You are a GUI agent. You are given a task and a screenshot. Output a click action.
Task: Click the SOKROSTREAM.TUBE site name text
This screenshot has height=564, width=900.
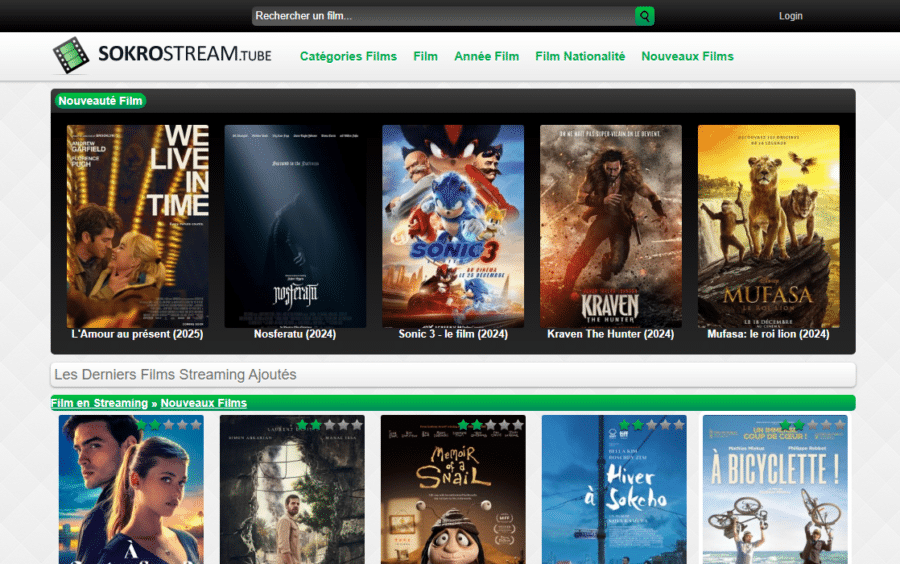click(185, 53)
